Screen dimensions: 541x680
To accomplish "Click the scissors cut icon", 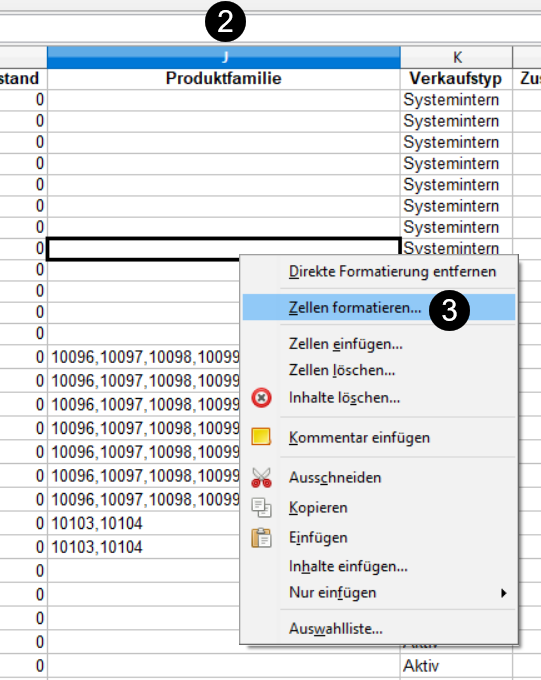I will (x=262, y=477).
